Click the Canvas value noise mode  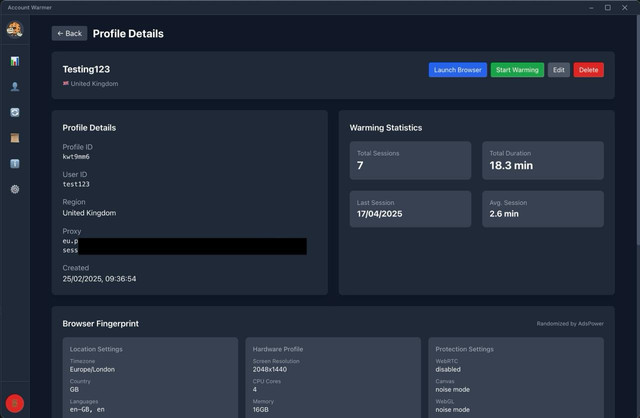(453, 389)
